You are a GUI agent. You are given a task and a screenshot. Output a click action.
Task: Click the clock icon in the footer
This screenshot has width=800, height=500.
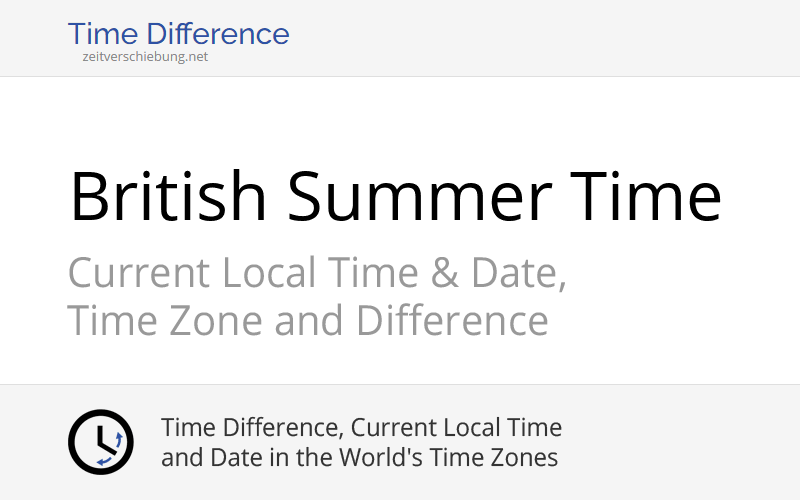coord(100,442)
